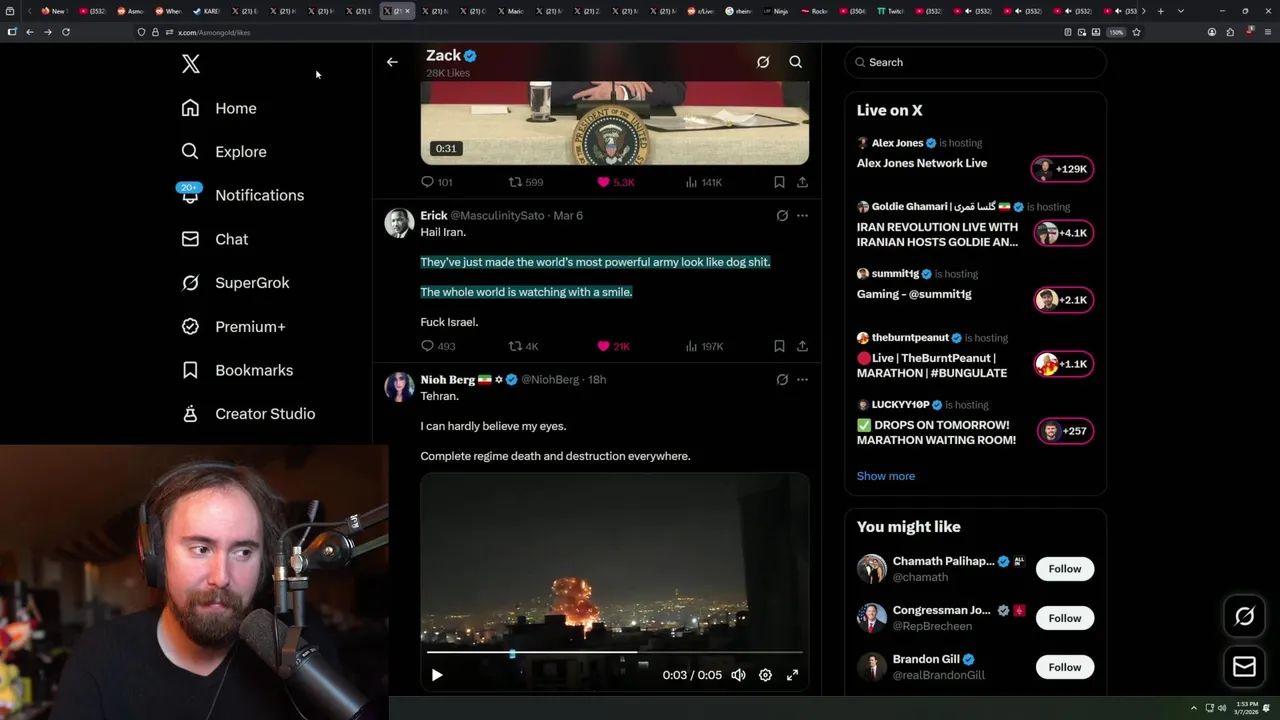Join Alex Jones Network Live +129K
This screenshot has height=720, width=1280.
(1062, 169)
